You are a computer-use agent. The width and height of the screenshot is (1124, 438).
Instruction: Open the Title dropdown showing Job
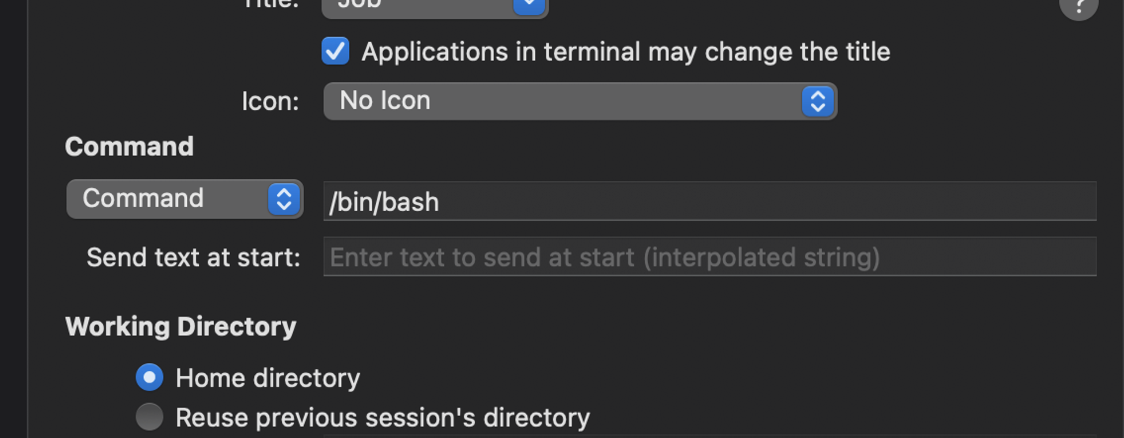click(x=434, y=6)
